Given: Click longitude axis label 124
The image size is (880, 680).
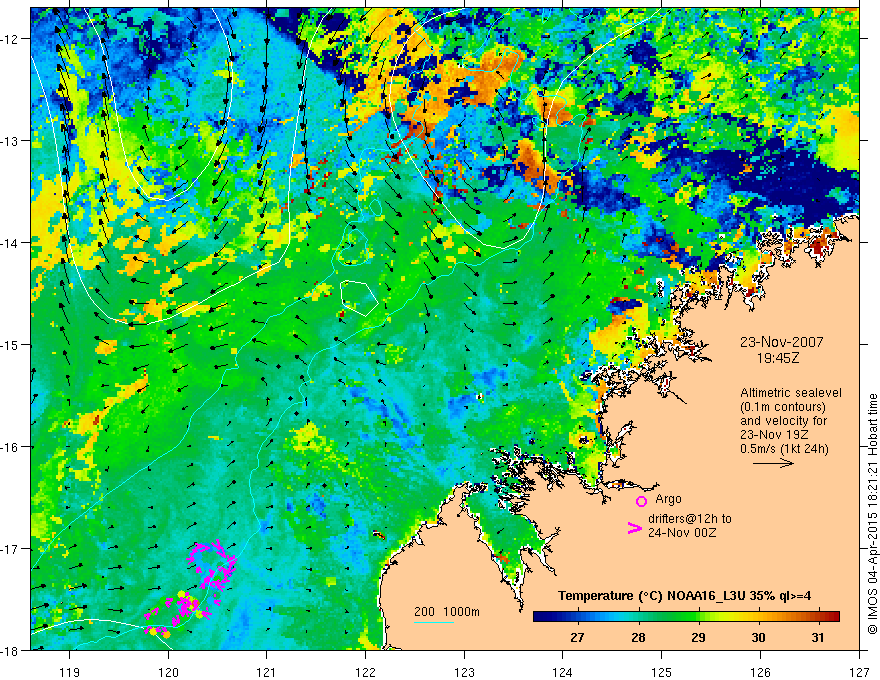Looking at the screenshot, I should 563,672.
